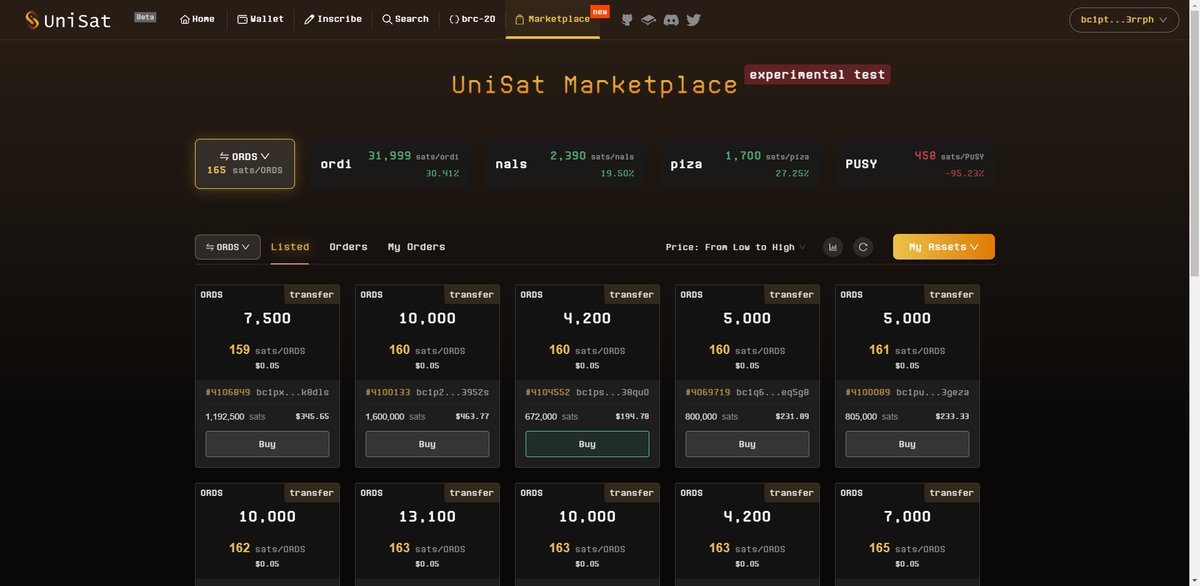Viewport: 1200px width, 586px height.
Task: Click the $231.89 total value
Action: [792, 416]
